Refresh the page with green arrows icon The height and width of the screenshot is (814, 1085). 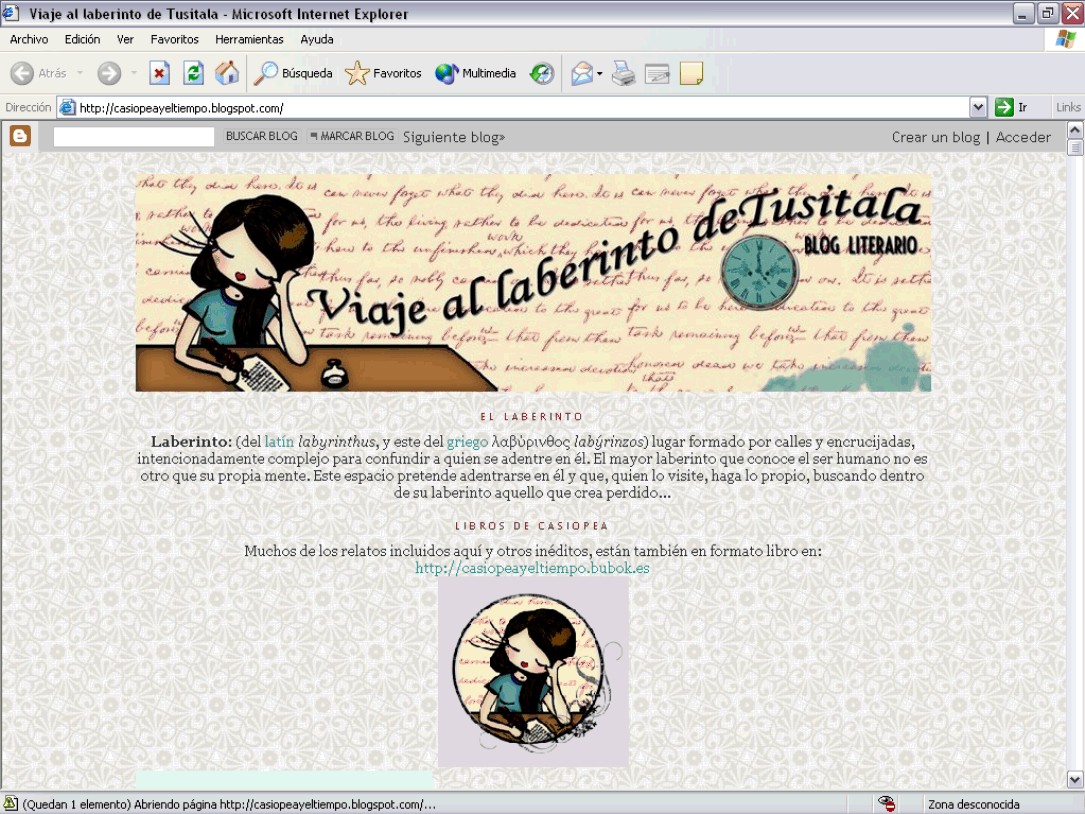(x=193, y=73)
